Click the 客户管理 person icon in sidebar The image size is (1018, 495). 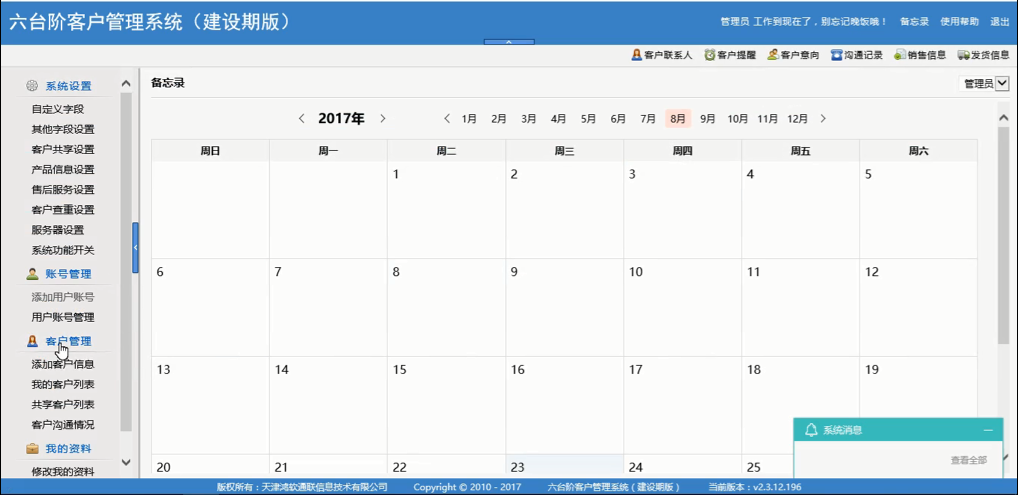pos(32,341)
